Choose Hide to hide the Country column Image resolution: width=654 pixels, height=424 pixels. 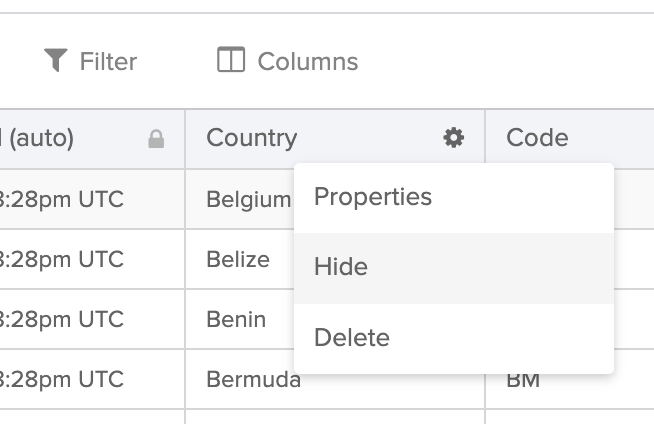click(x=341, y=267)
